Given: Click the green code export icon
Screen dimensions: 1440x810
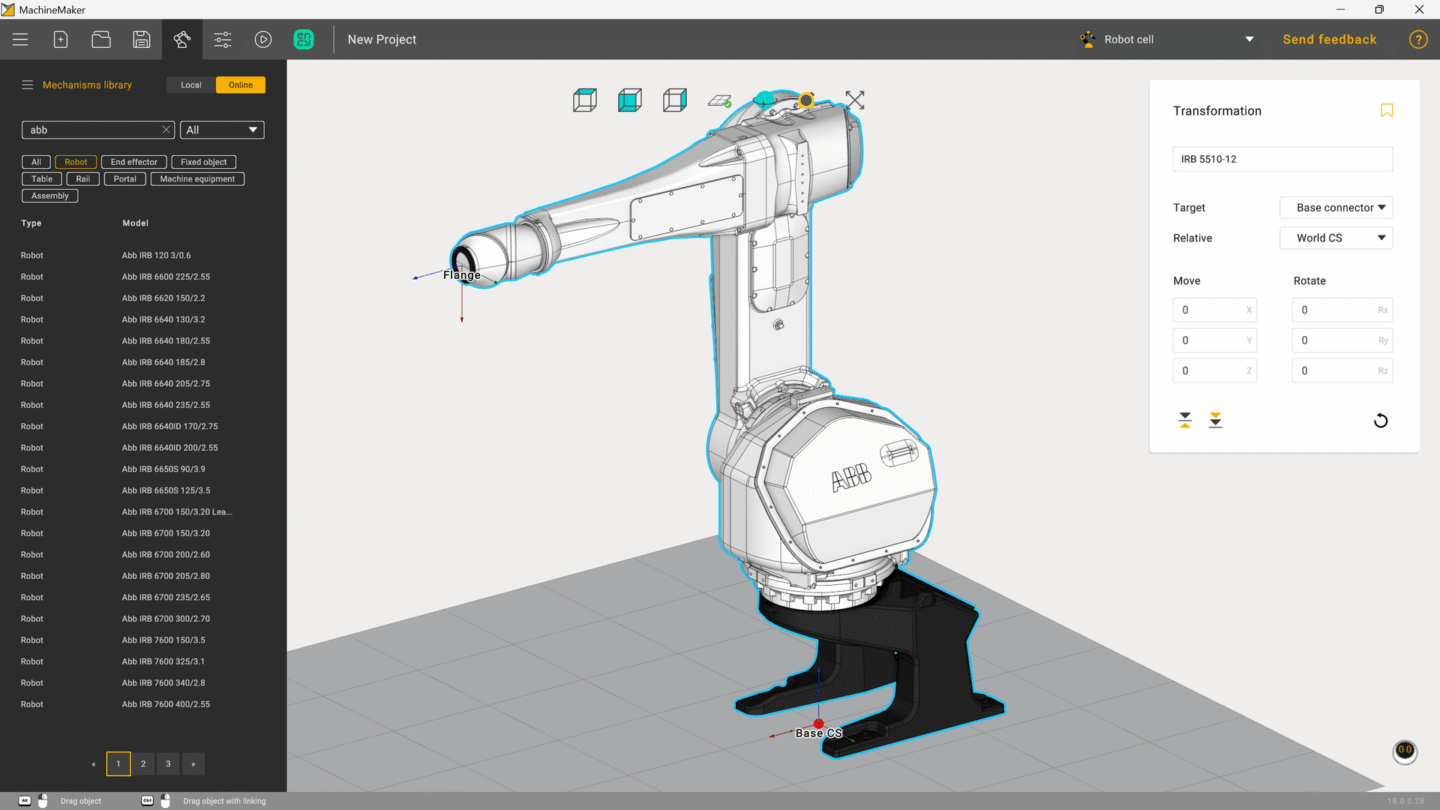Looking at the screenshot, I should click(304, 39).
